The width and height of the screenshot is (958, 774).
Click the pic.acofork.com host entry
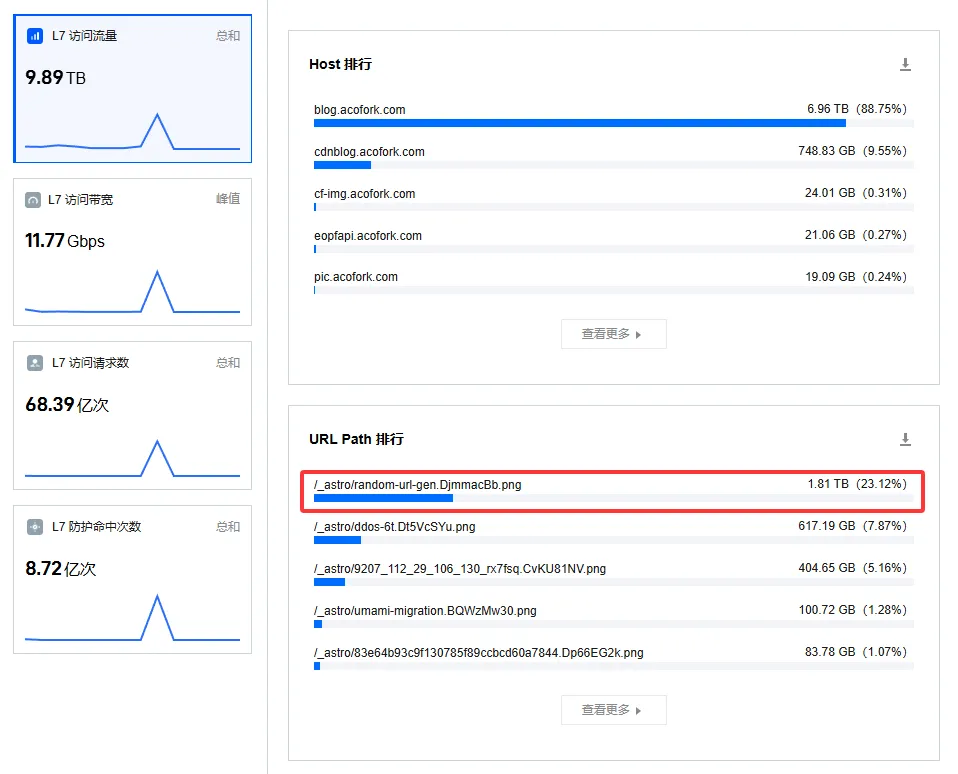pyautogui.click(x=356, y=277)
